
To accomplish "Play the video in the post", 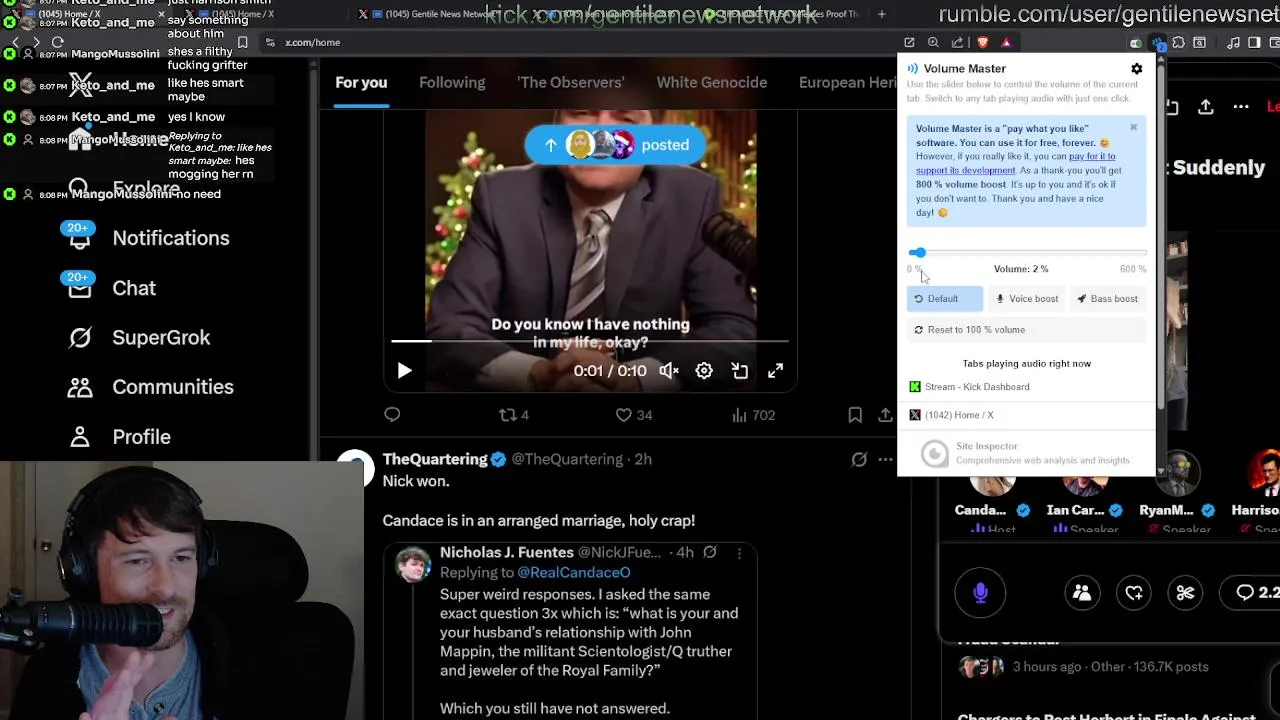I will [x=404, y=371].
